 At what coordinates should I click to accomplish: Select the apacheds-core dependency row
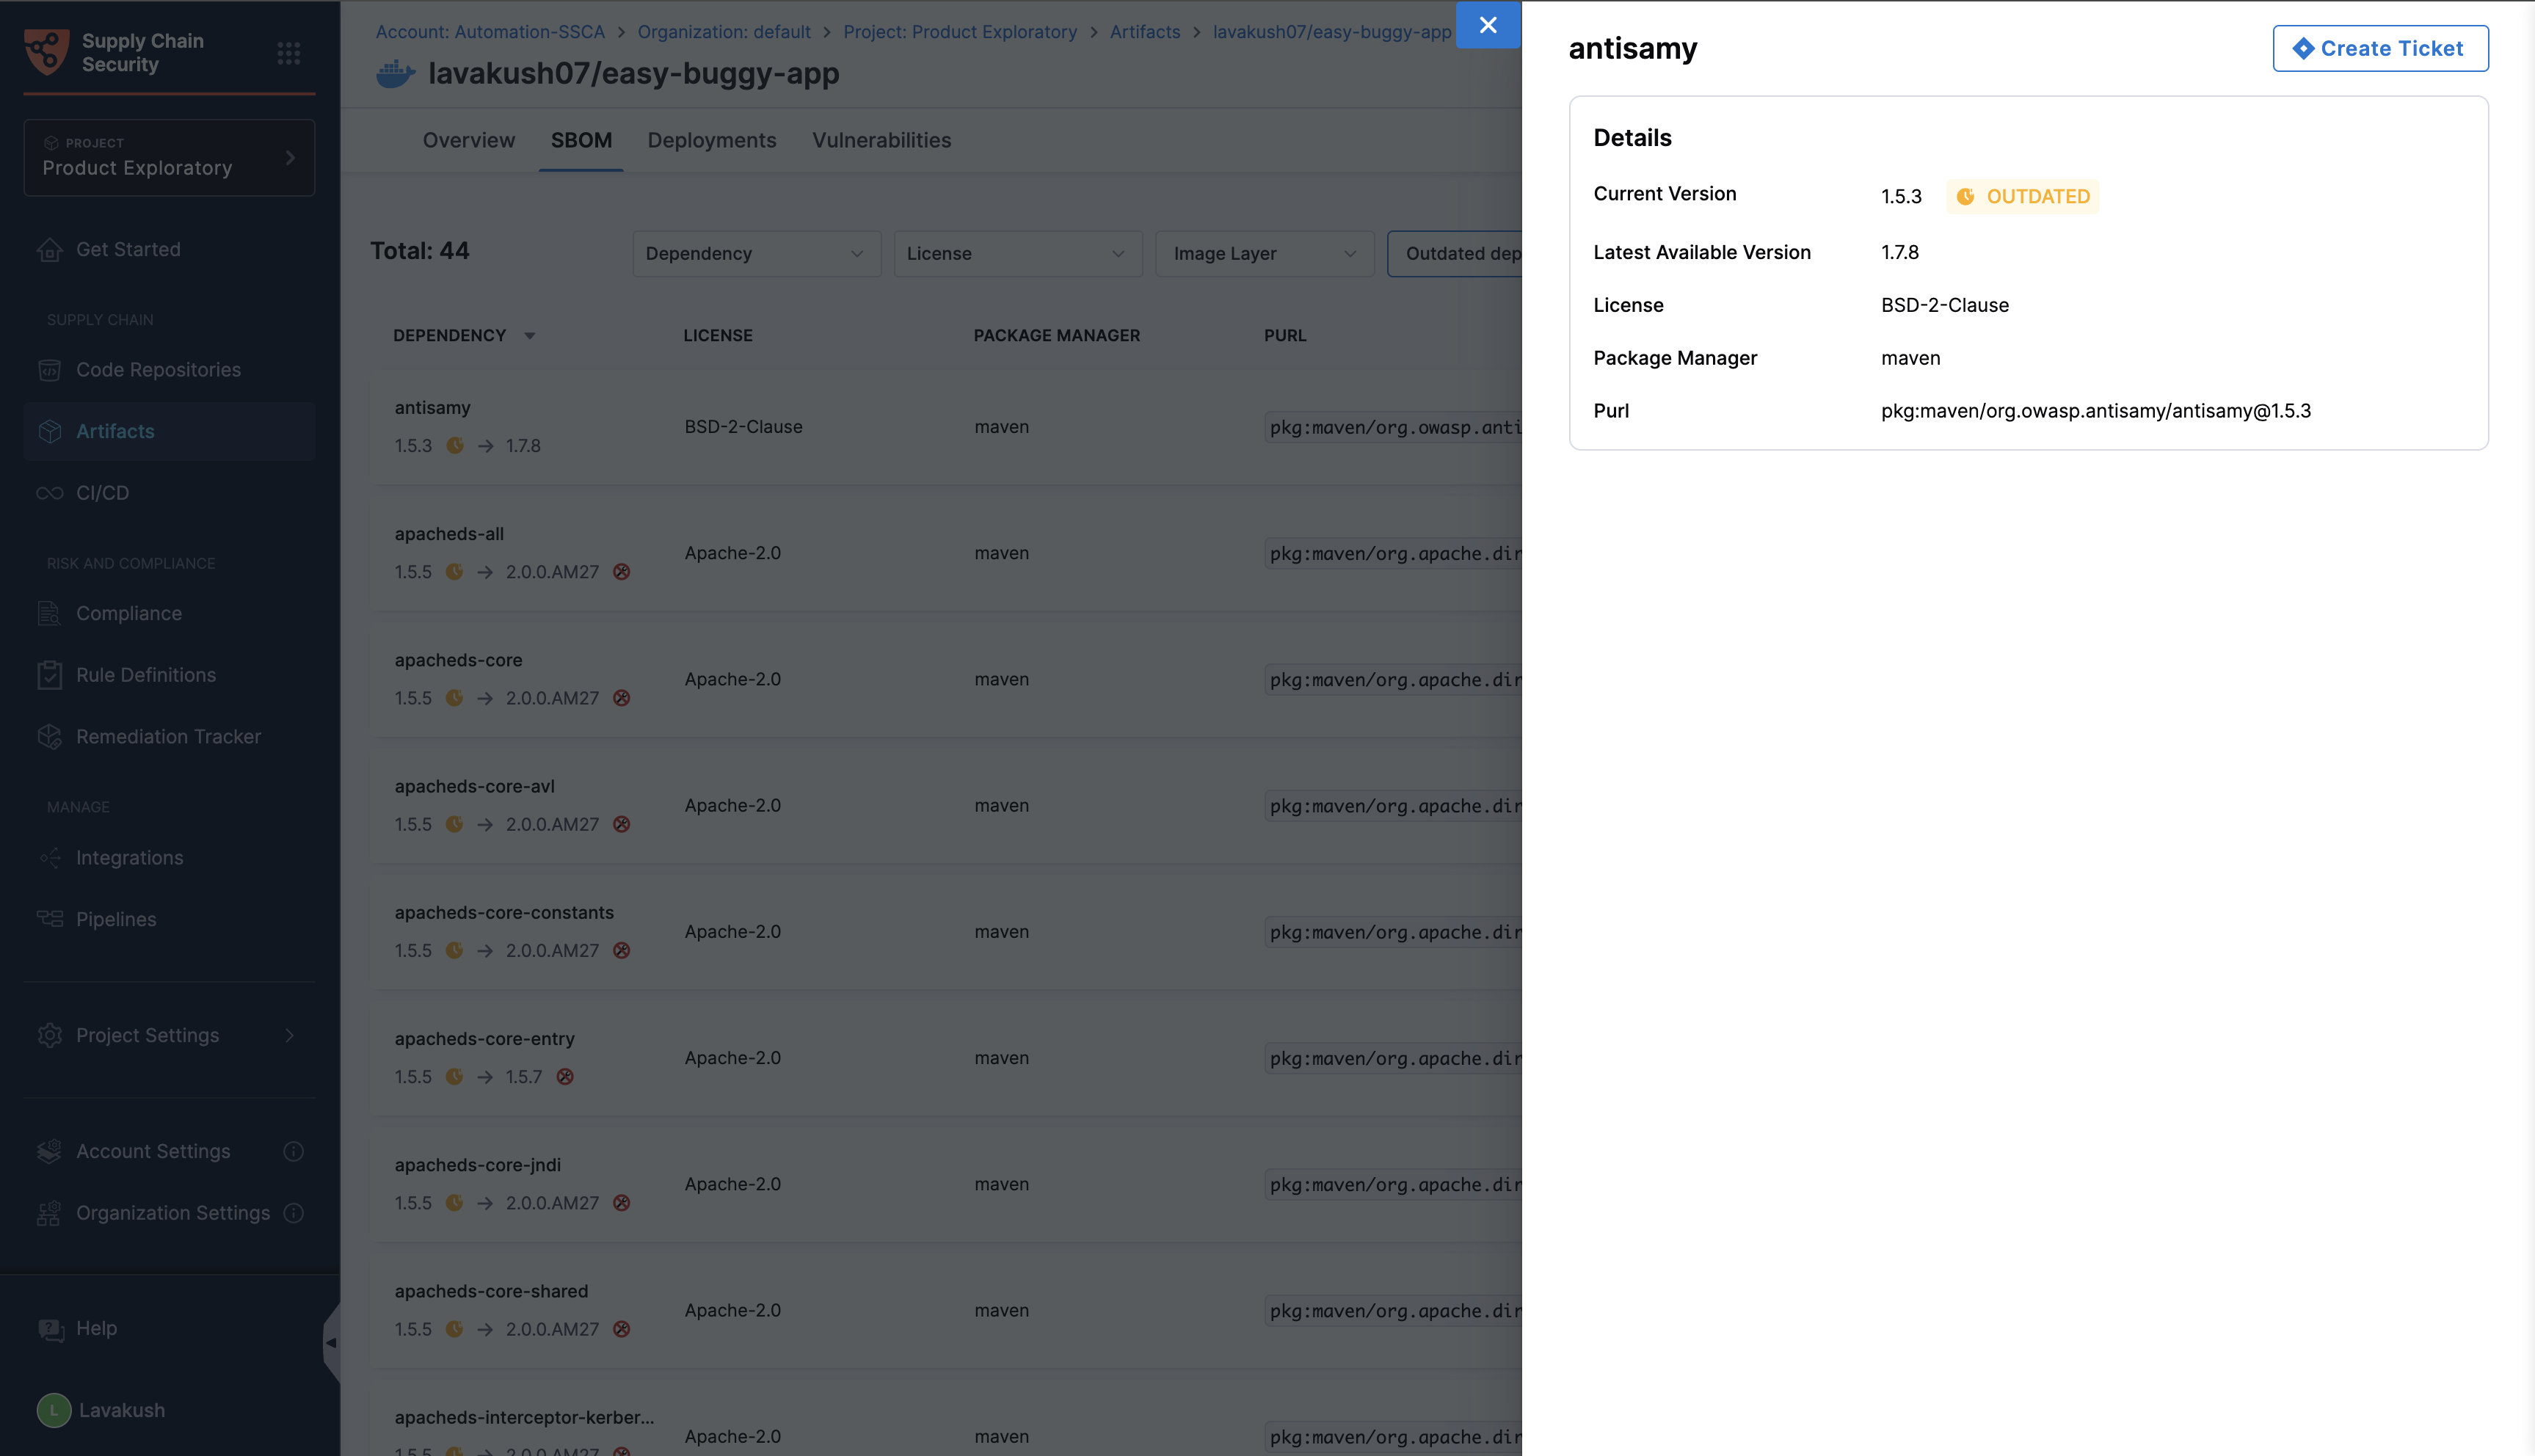click(946, 679)
